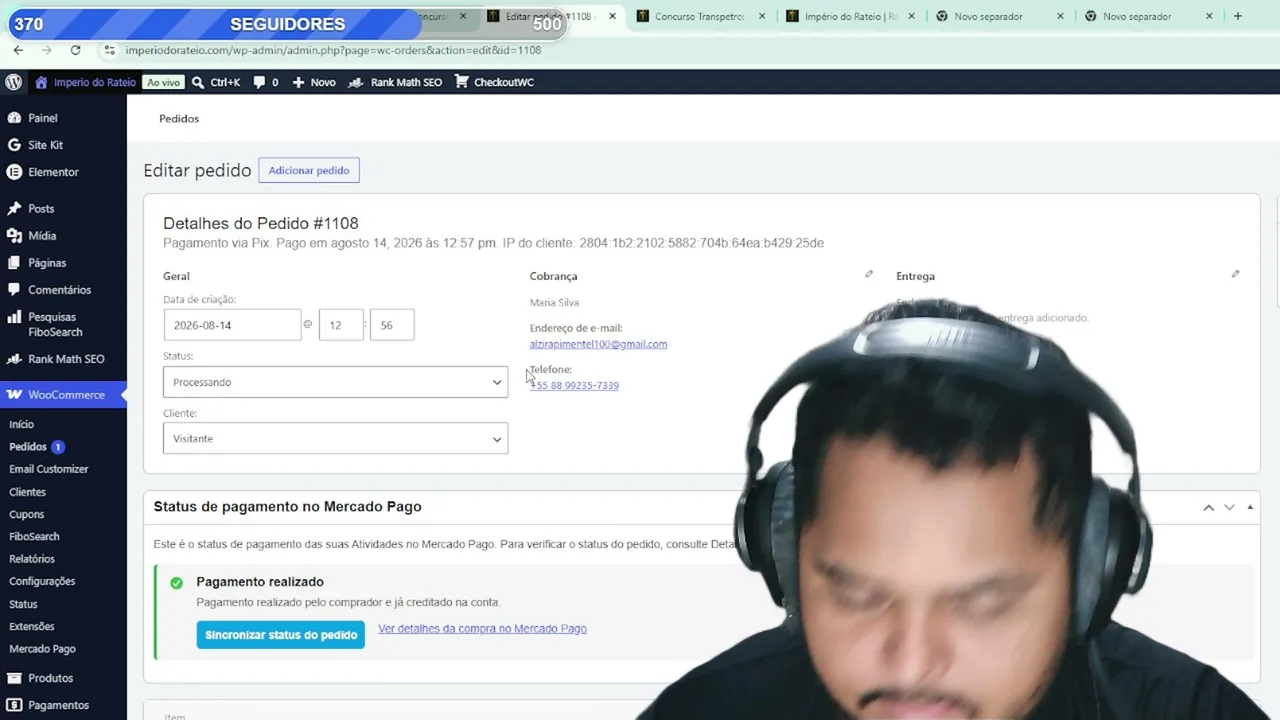Open FiboSearch submenu under WooCommerce

point(34,537)
